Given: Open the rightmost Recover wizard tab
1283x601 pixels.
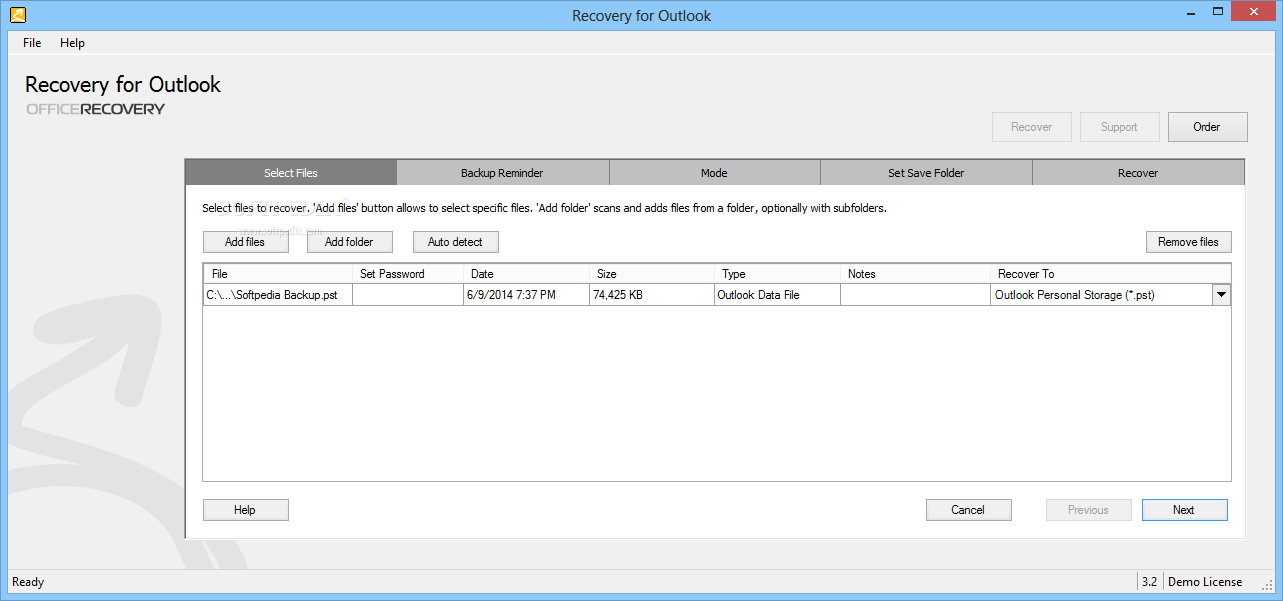Looking at the screenshot, I should point(1138,173).
